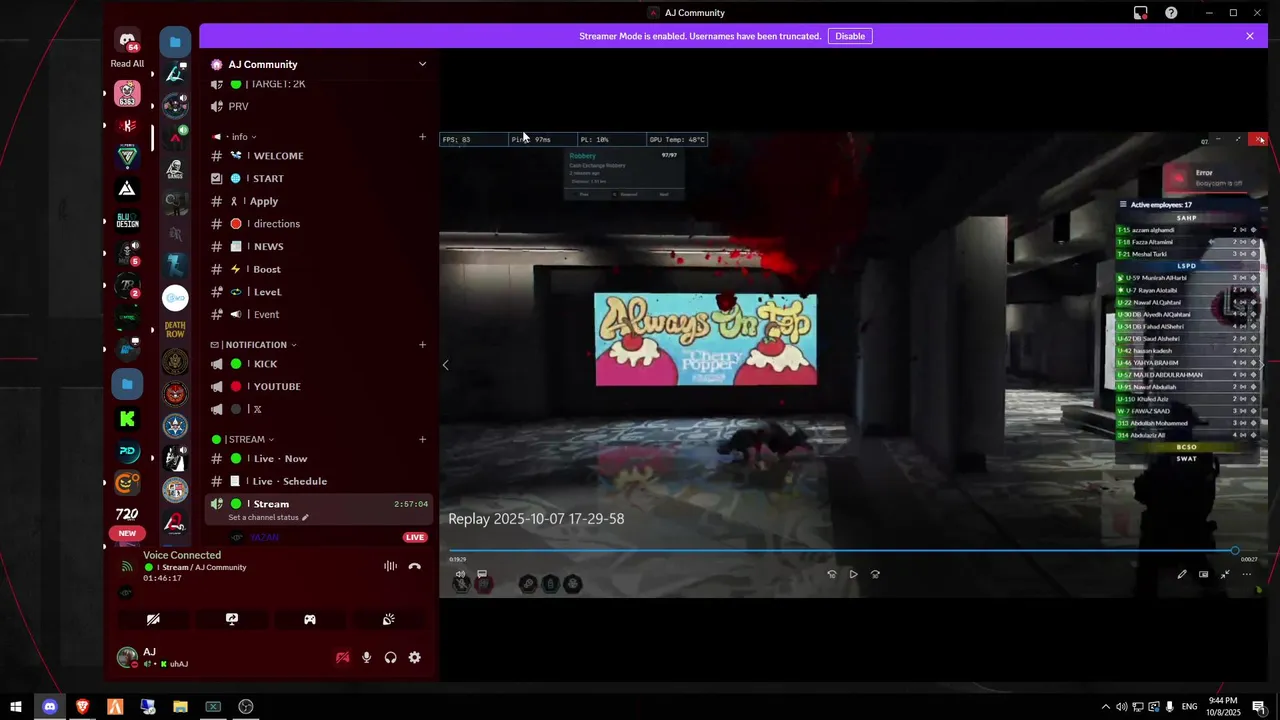Skip back 10 seconds in replay
Image resolution: width=1280 pixels, height=720 pixels.
tap(831, 574)
